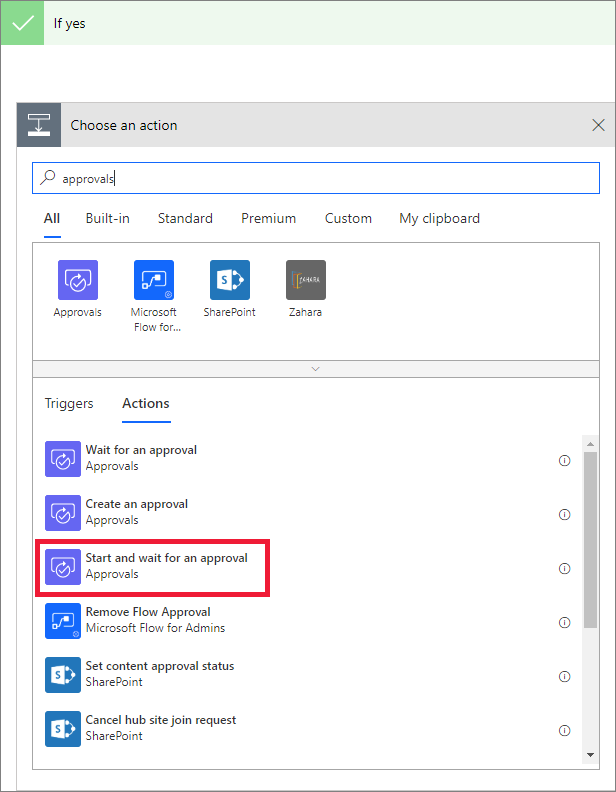616x792 pixels.
Task: Show info for Set content approval status
Action: click(564, 676)
